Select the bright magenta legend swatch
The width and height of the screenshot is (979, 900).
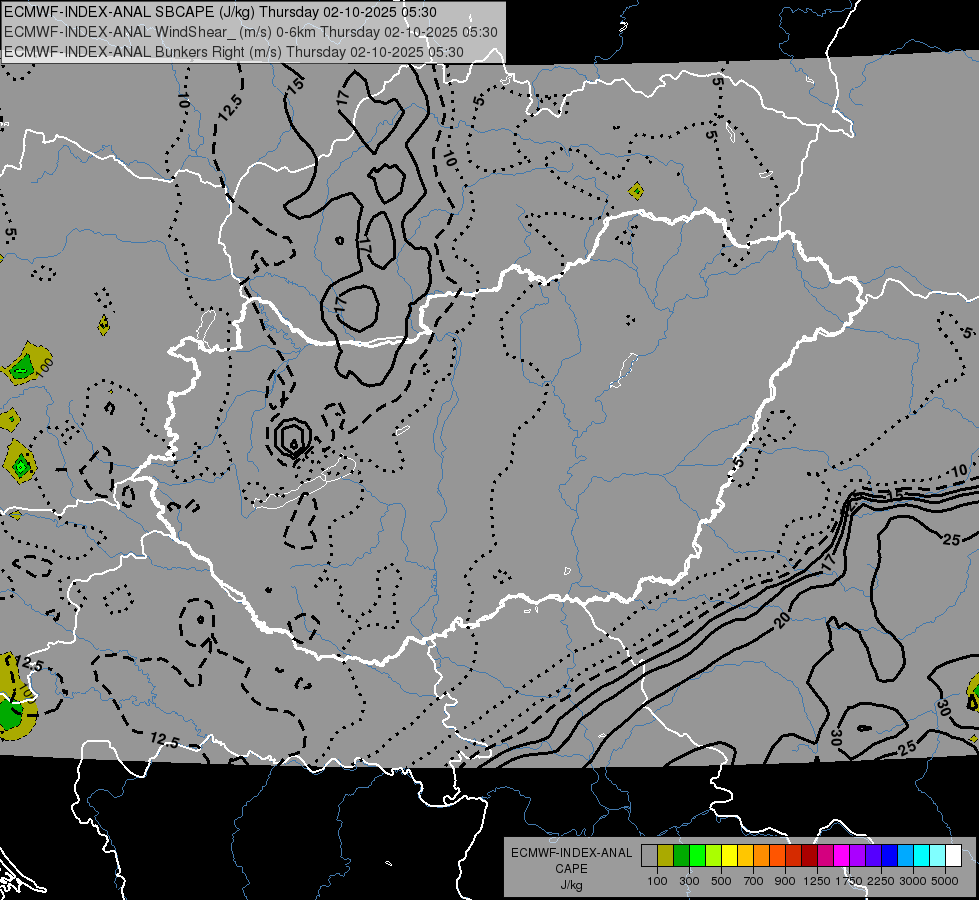click(842, 855)
